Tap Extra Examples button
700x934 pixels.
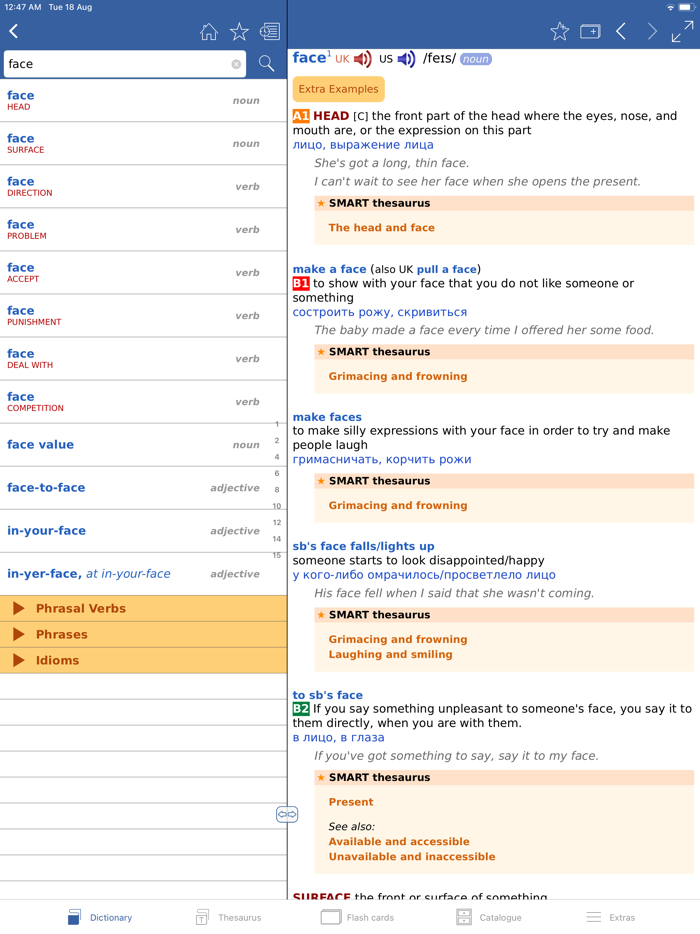click(x=338, y=89)
